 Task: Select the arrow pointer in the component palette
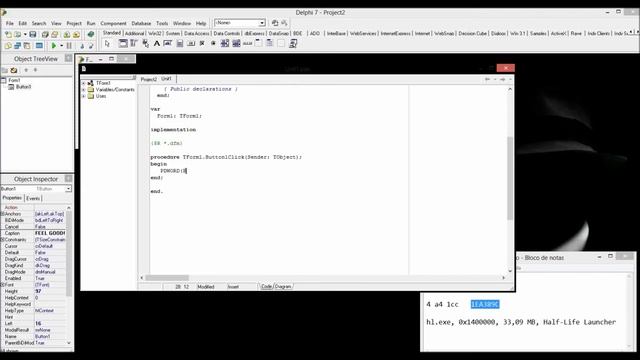[107, 43]
